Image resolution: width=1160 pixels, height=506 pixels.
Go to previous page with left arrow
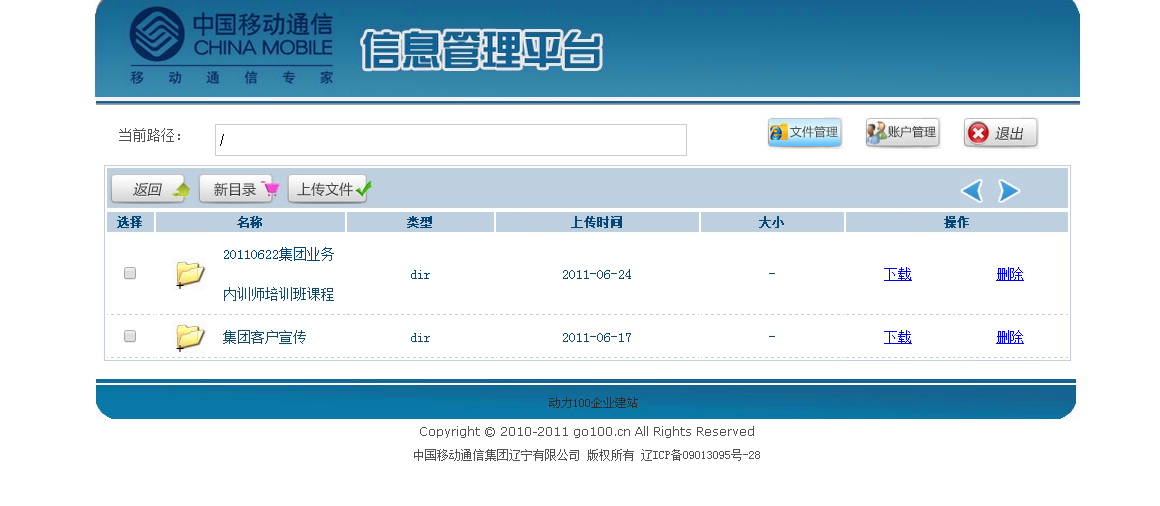(972, 191)
